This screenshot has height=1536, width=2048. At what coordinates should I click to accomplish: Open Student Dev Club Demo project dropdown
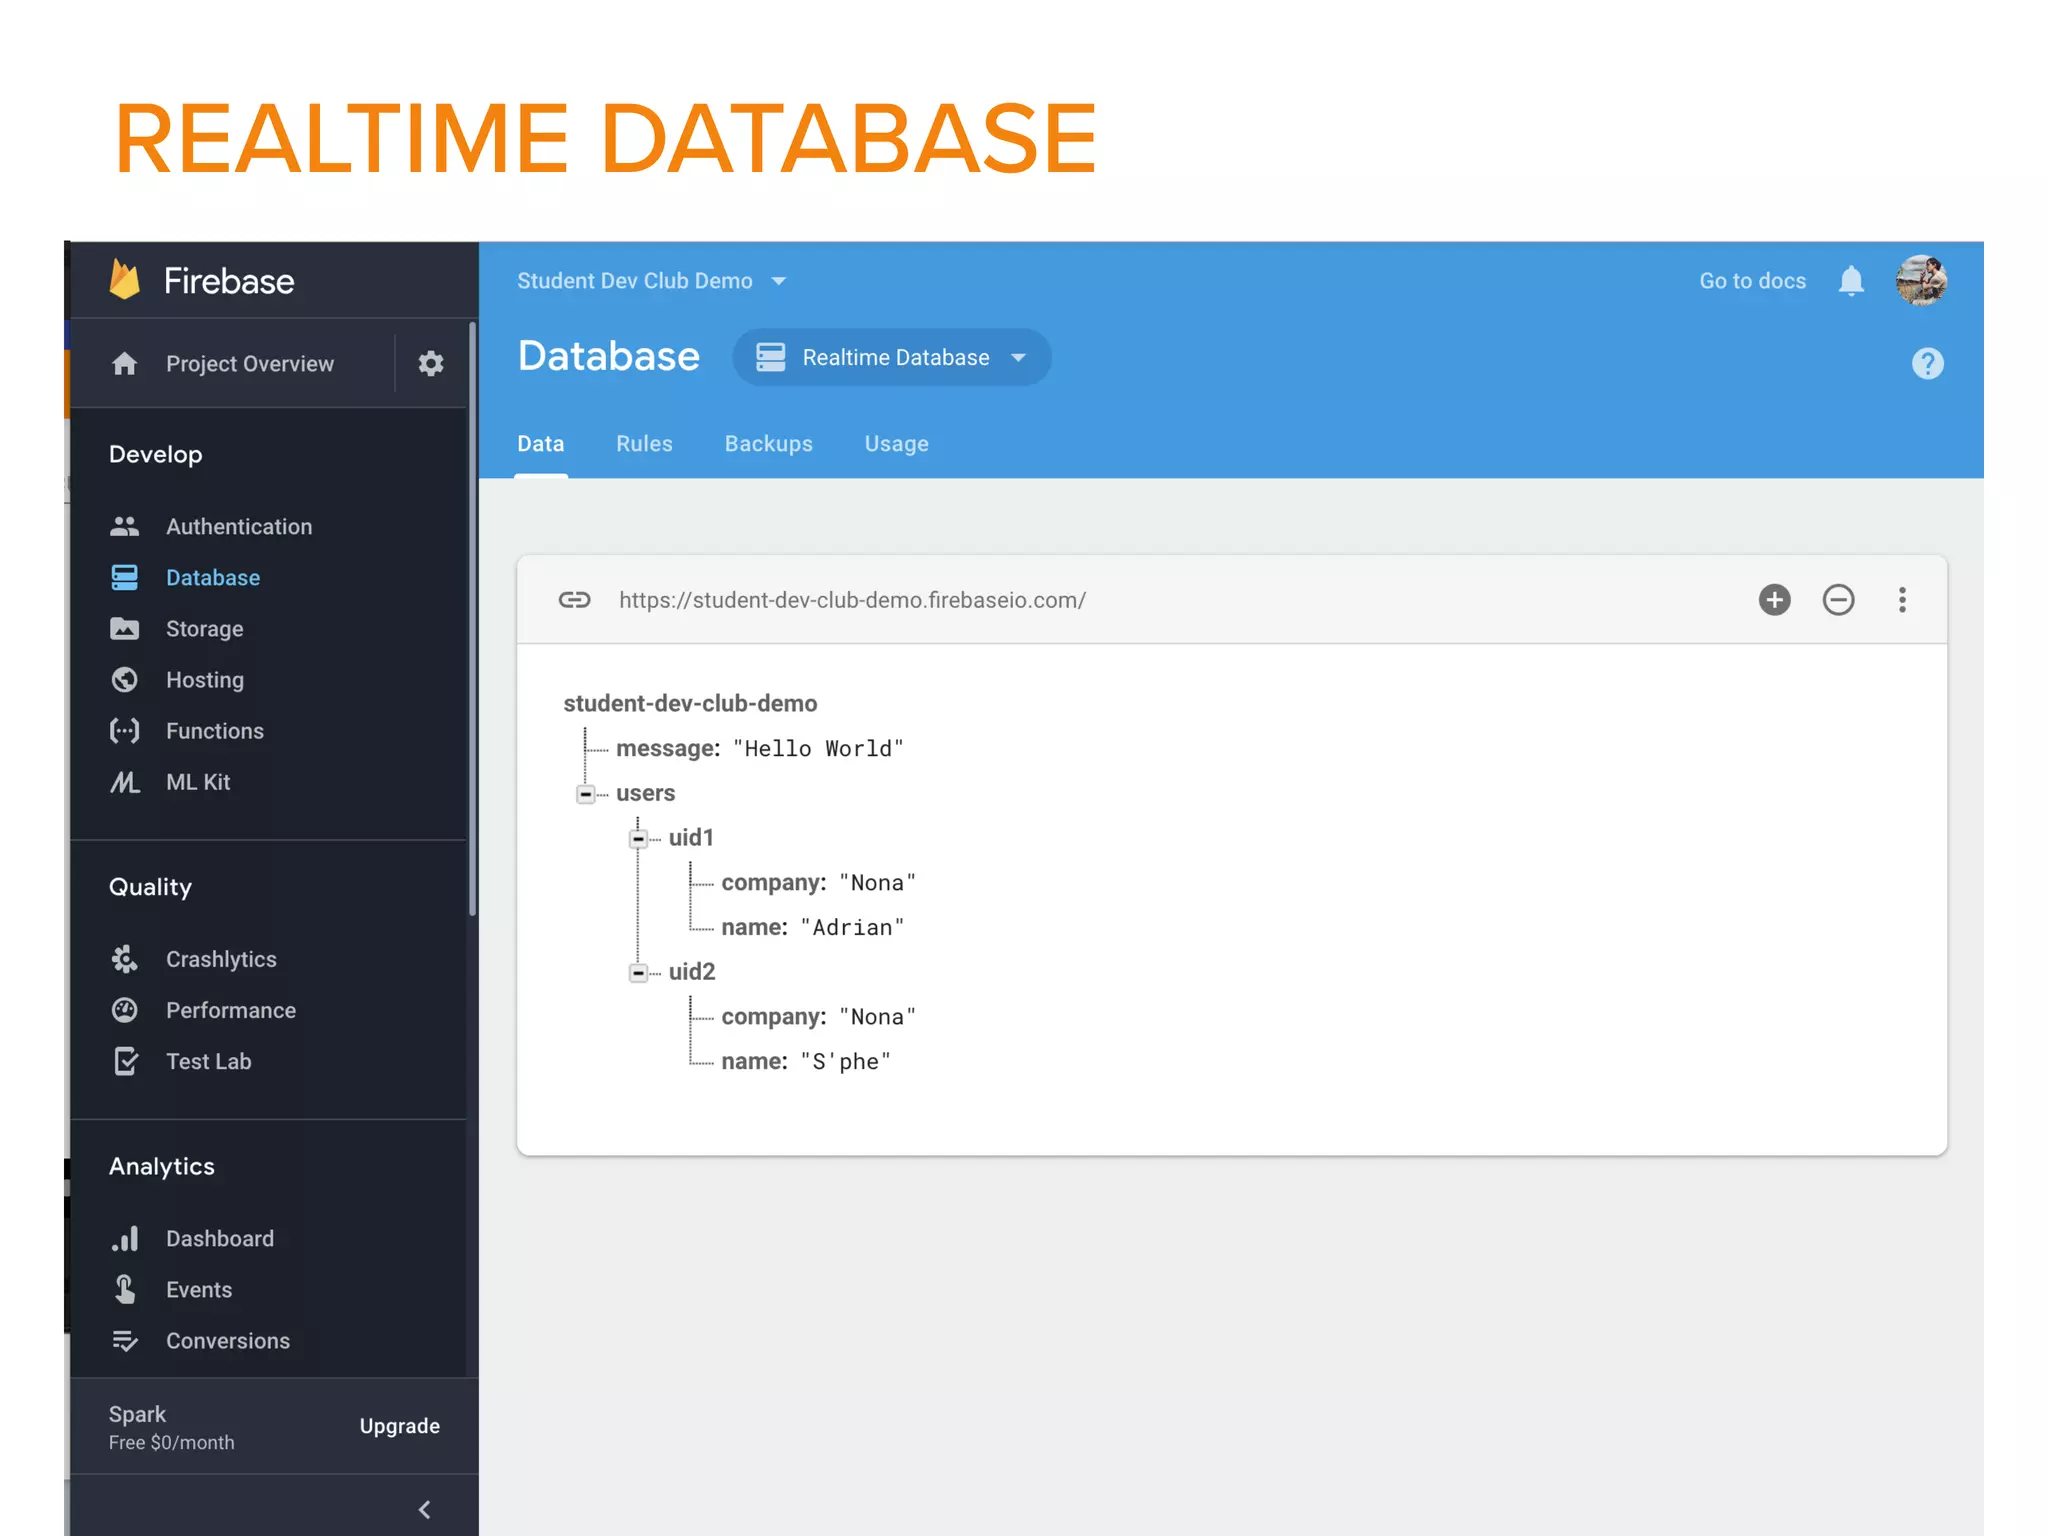coord(652,281)
